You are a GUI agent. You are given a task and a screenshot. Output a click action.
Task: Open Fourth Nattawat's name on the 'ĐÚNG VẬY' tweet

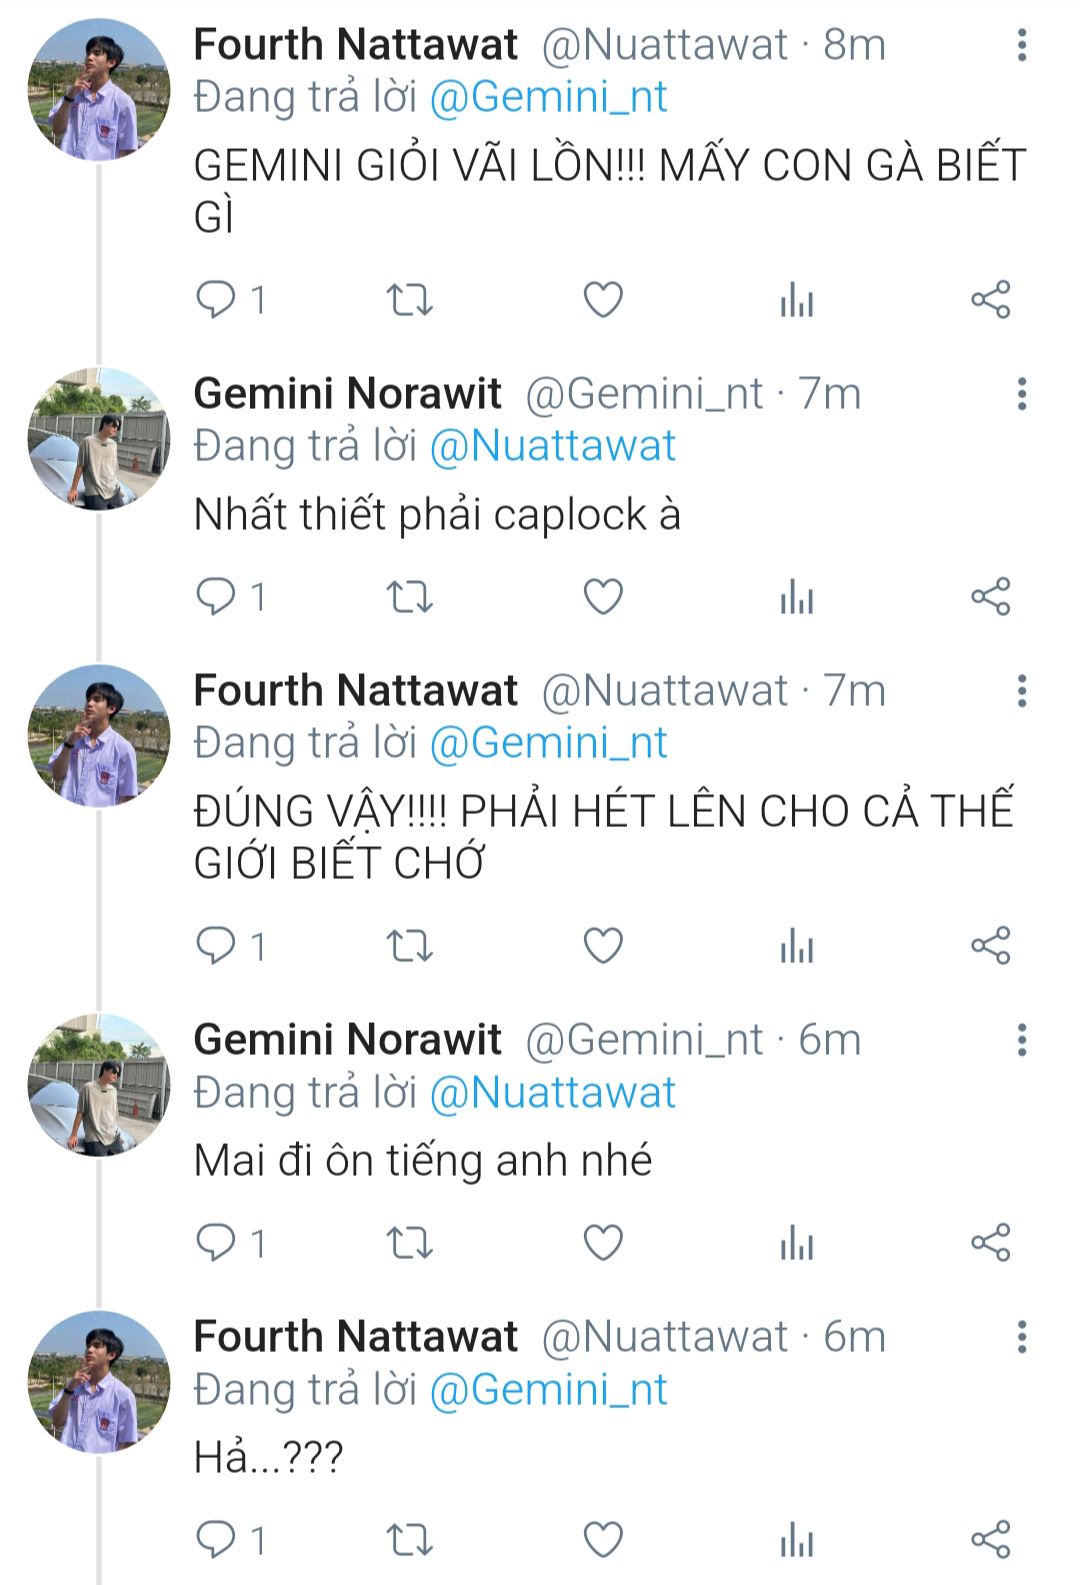(355, 691)
